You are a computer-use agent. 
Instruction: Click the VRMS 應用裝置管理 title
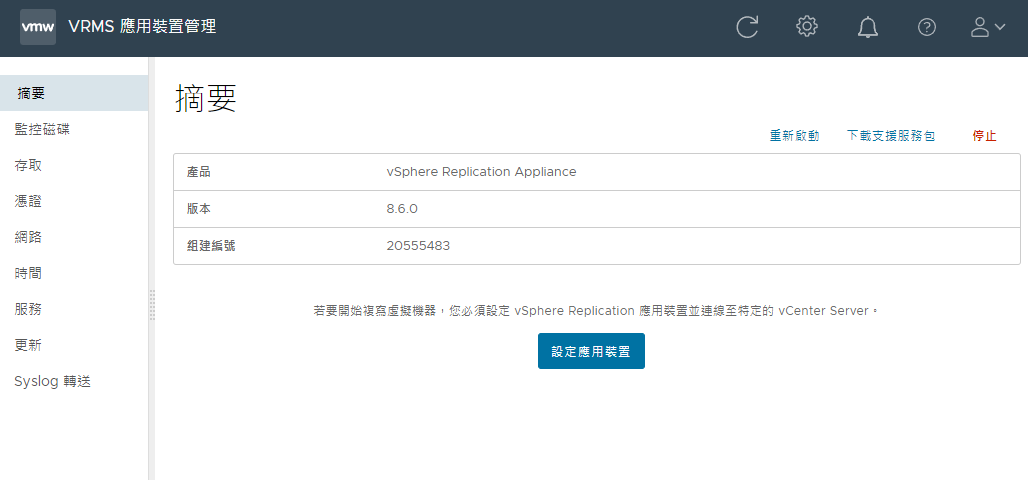(x=142, y=27)
